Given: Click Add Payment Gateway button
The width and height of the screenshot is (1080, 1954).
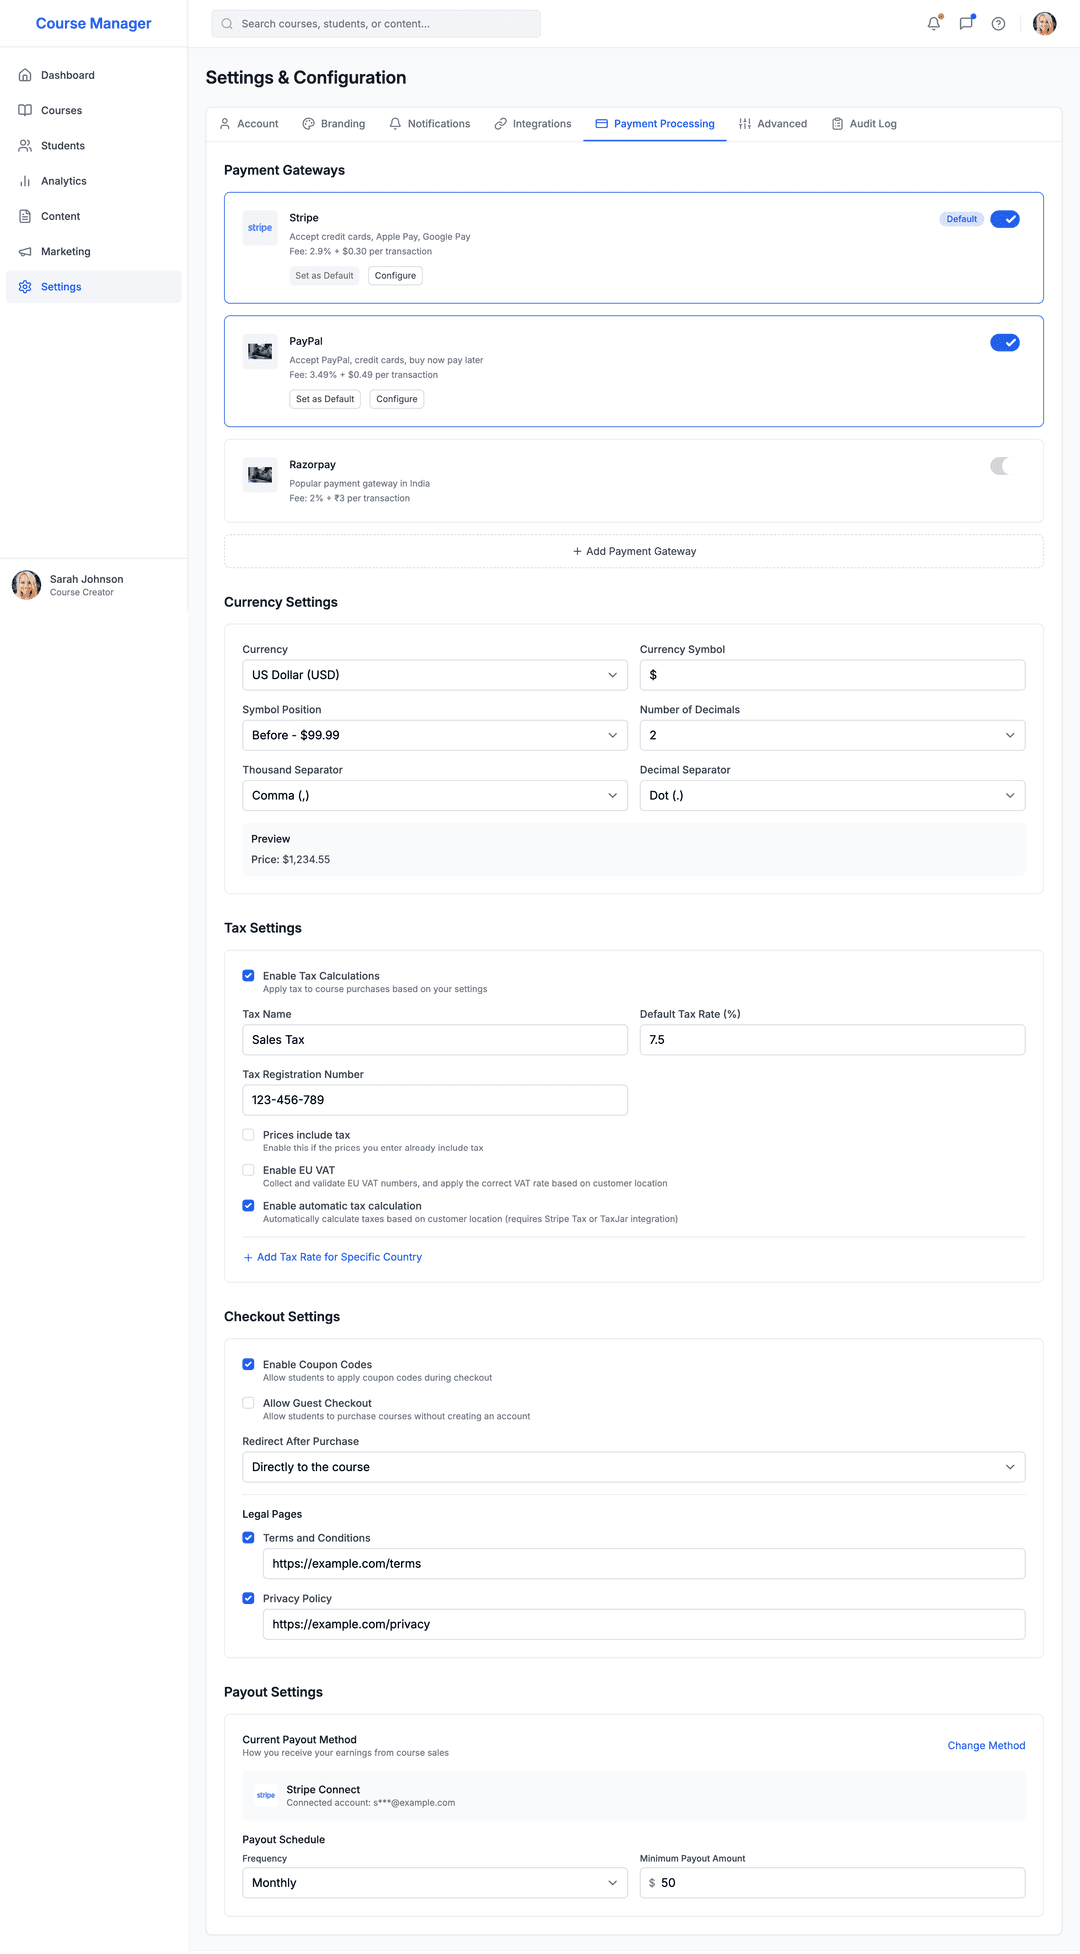Looking at the screenshot, I should pos(634,551).
